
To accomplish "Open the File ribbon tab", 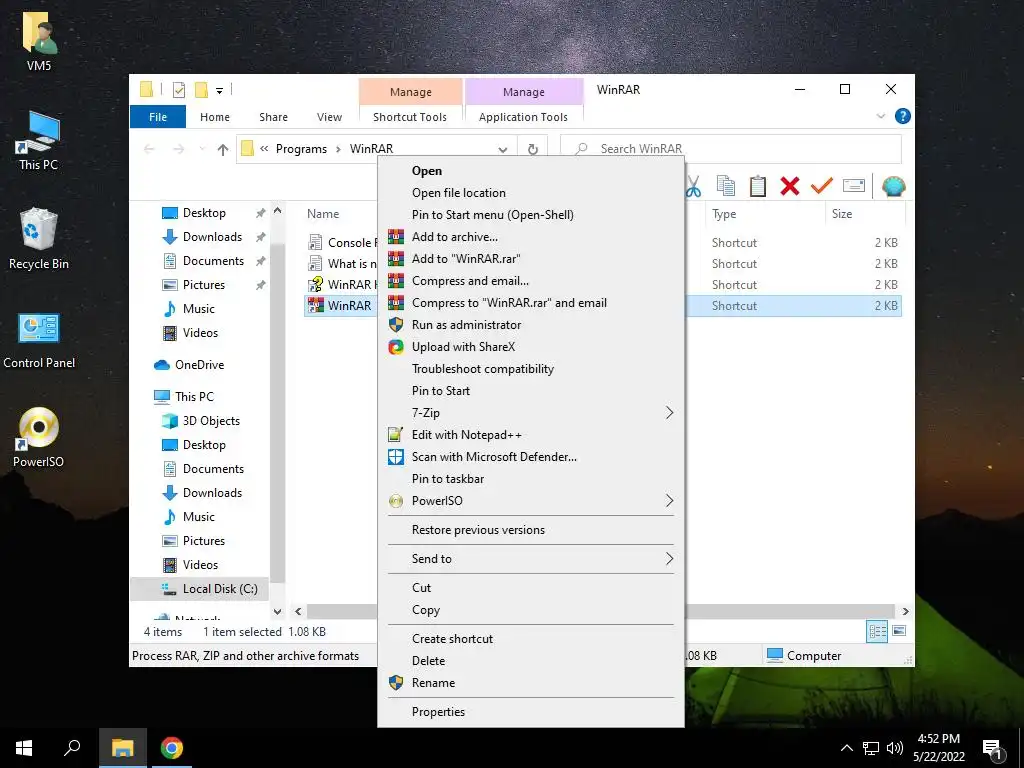I will [x=158, y=117].
